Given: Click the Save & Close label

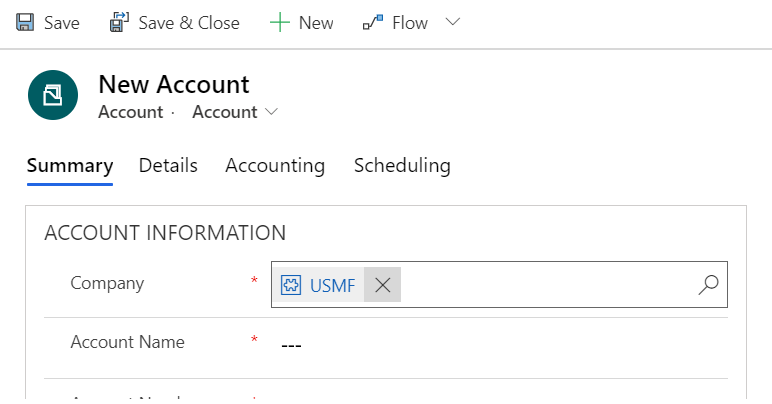Looking at the screenshot, I should (x=189, y=23).
